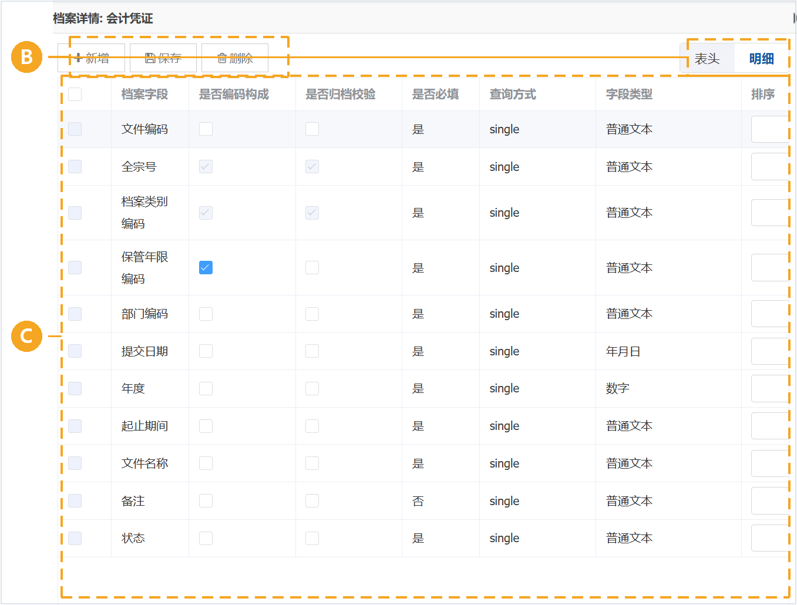
Task: Click the 字段类型 column header
Action: (629, 94)
